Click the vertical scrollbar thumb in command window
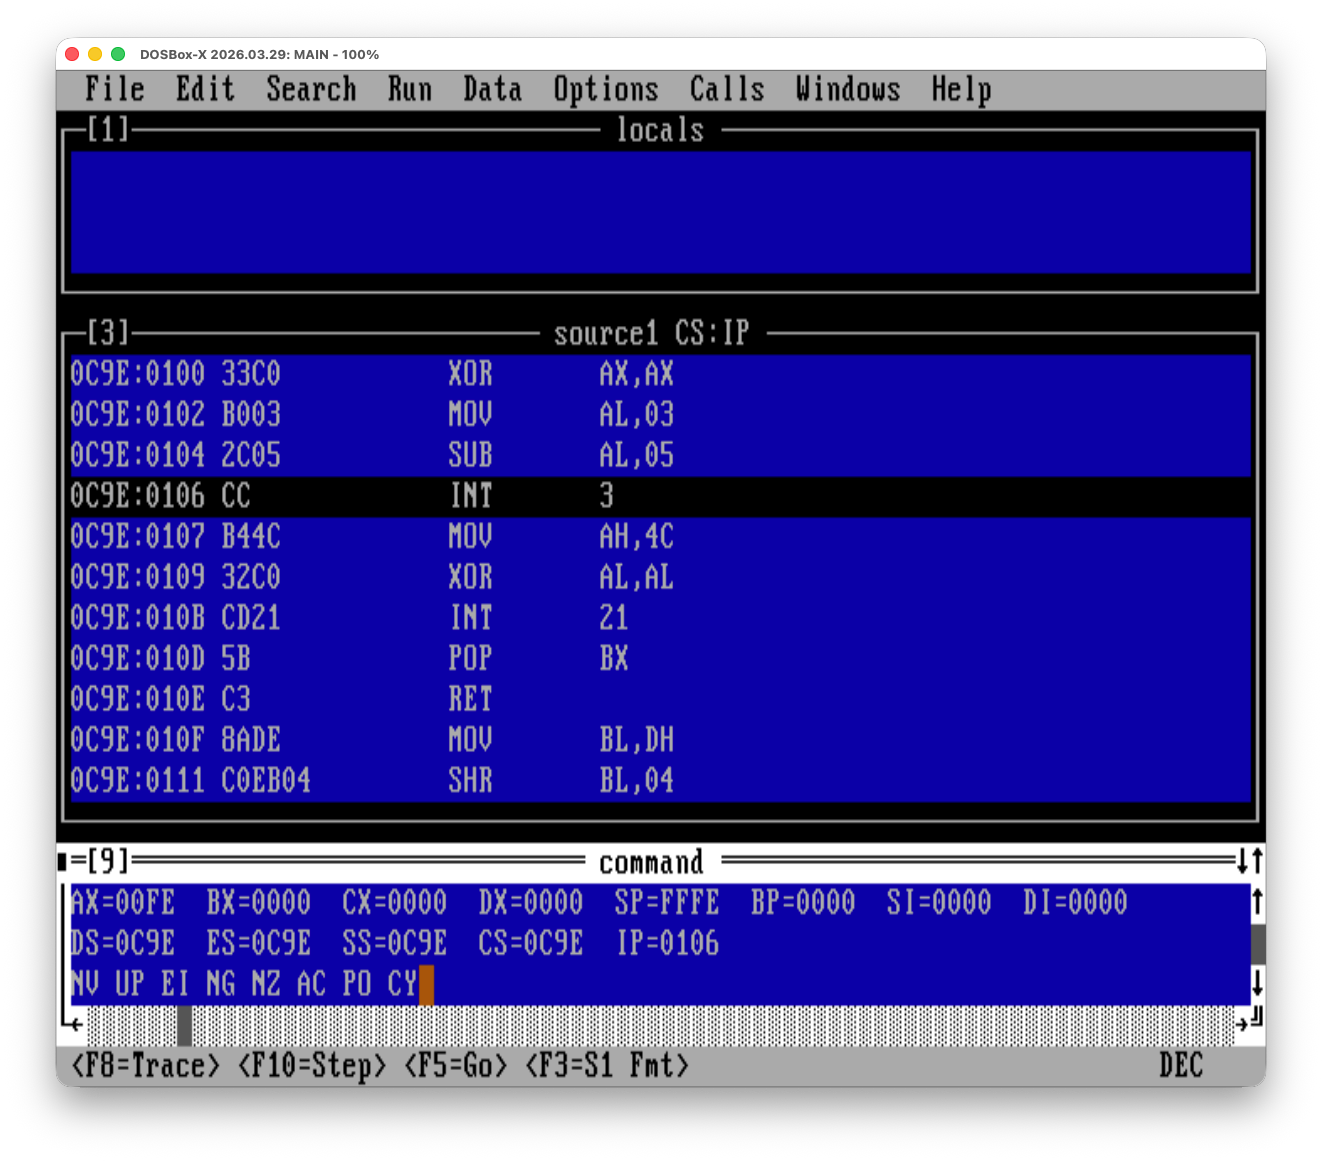This screenshot has width=1322, height=1161. (1258, 943)
